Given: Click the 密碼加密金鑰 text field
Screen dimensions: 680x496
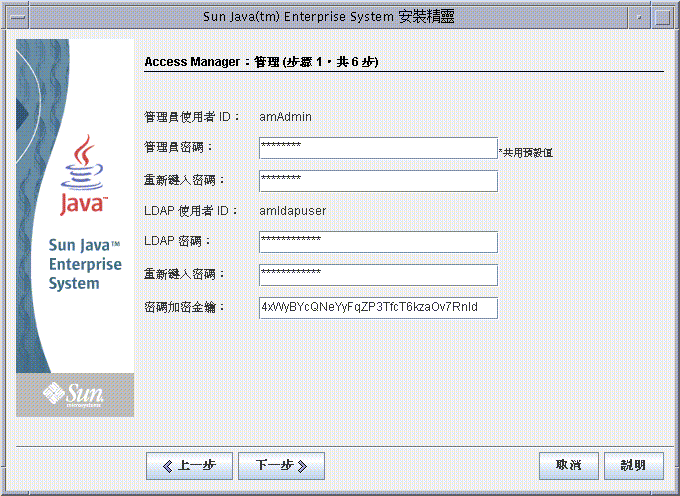Looking at the screenshot, I should point(378,308).
